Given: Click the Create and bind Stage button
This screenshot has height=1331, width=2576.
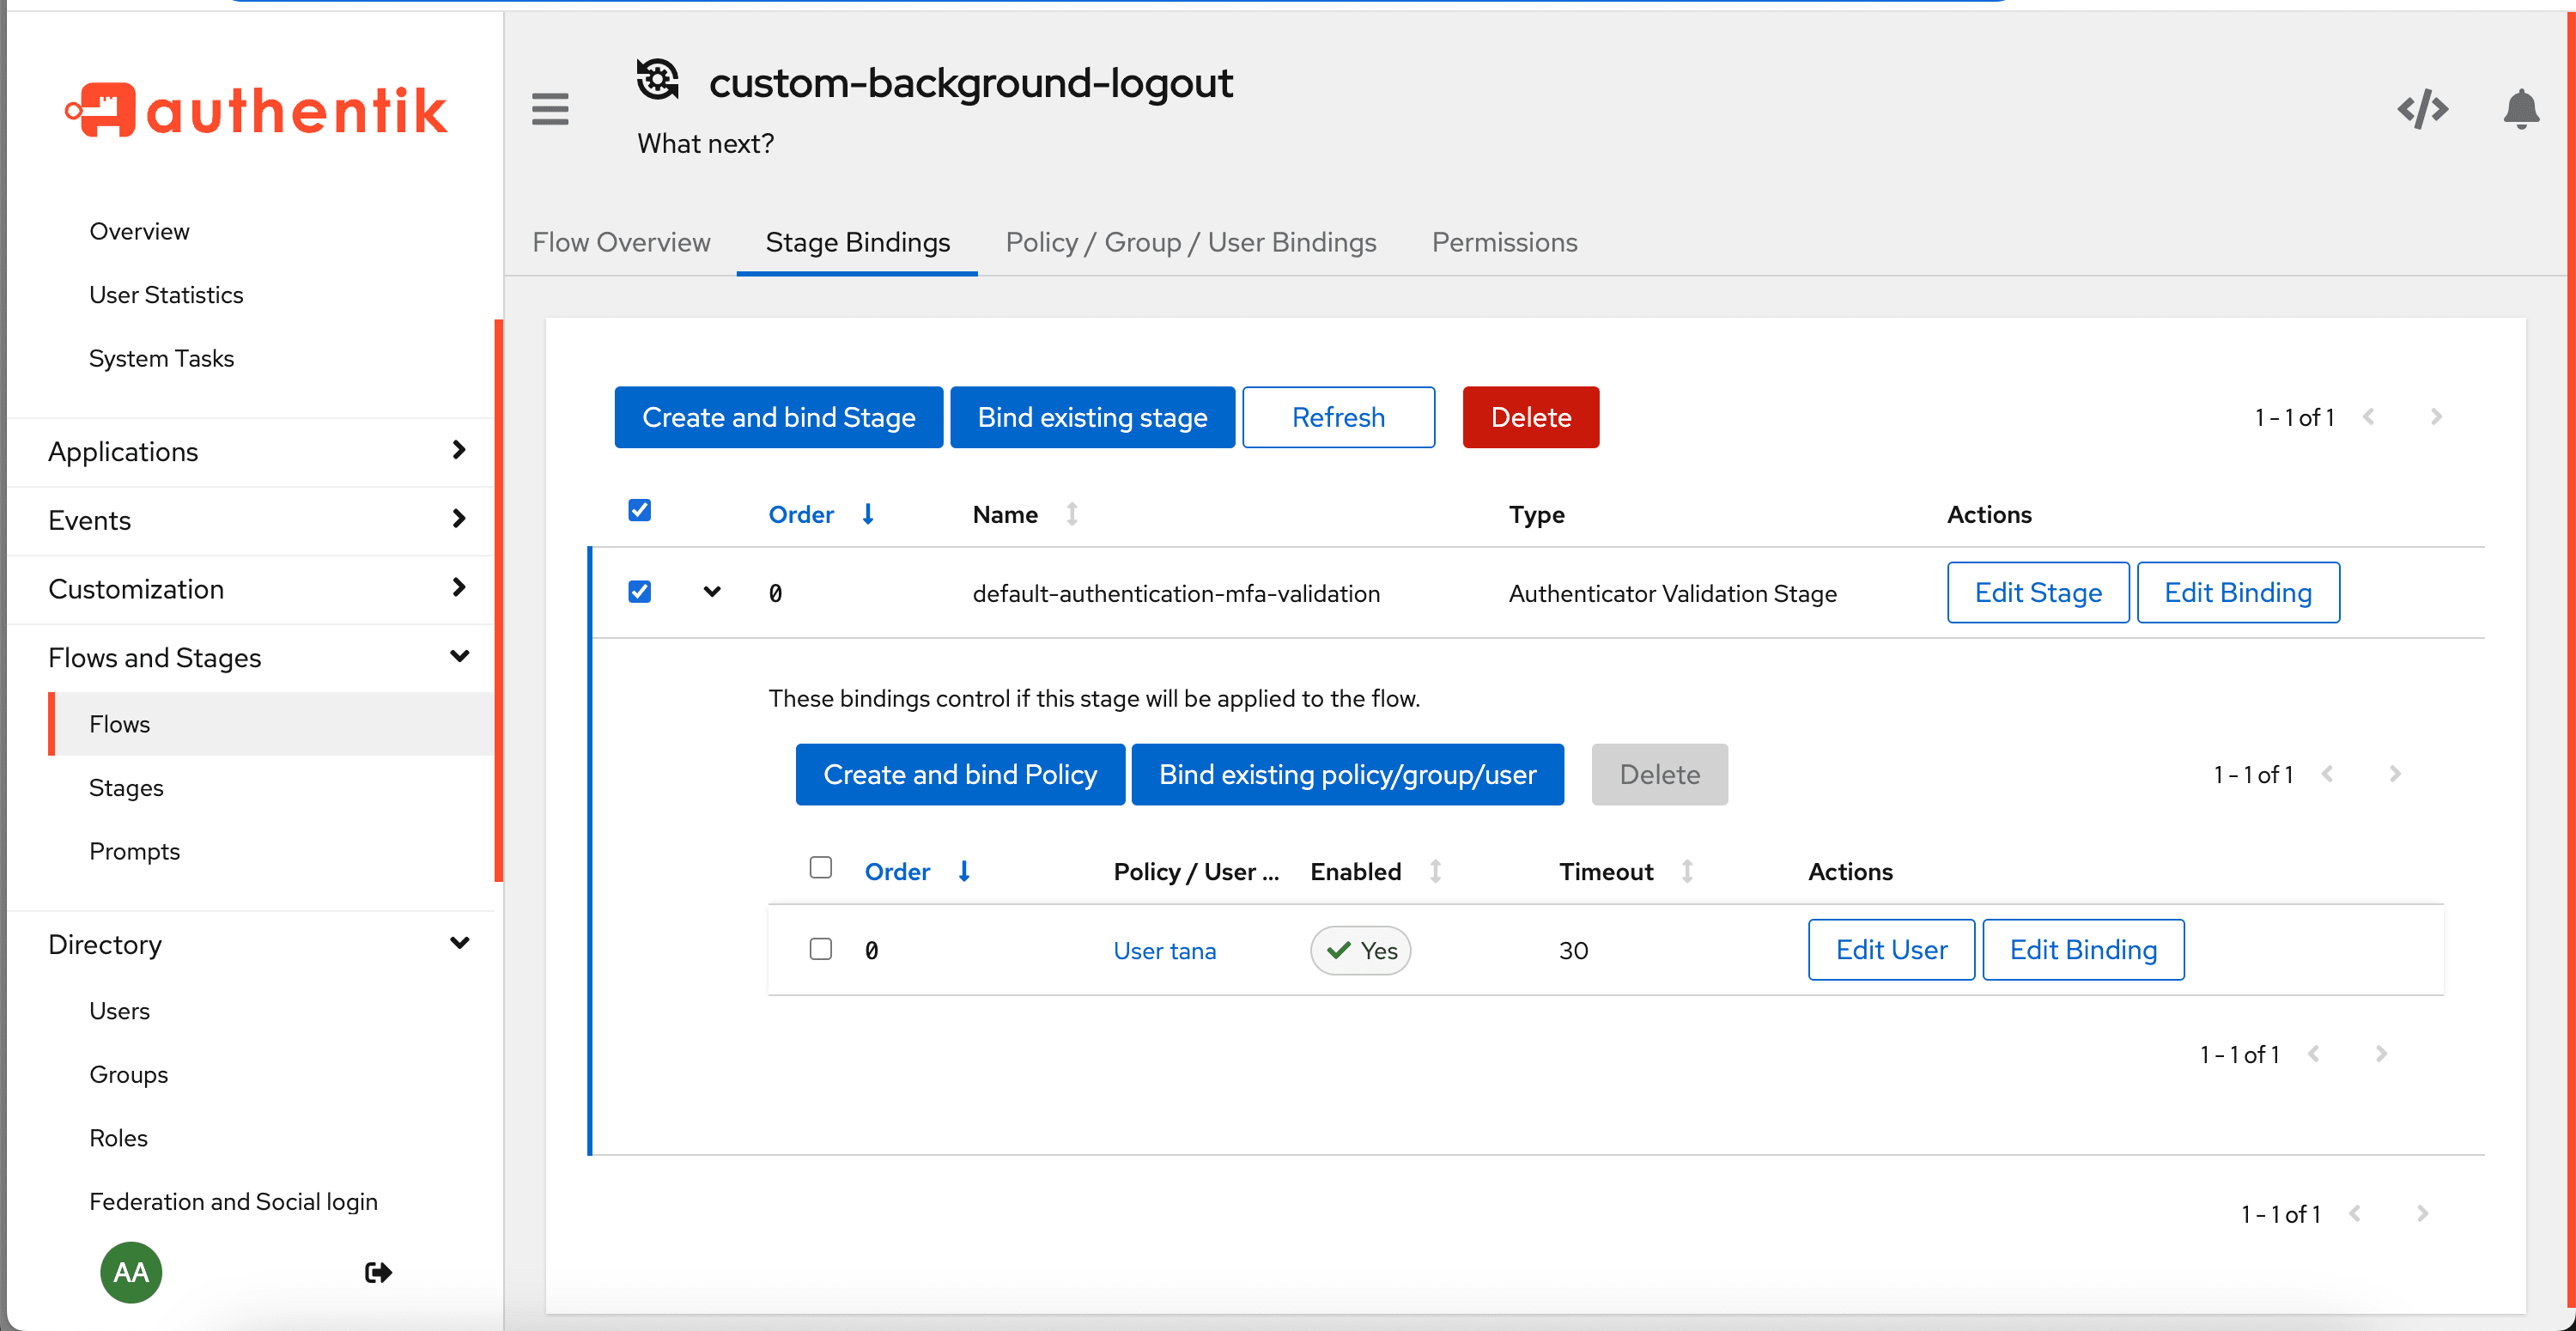Looking at the screenshot, I should pos(778,417).
